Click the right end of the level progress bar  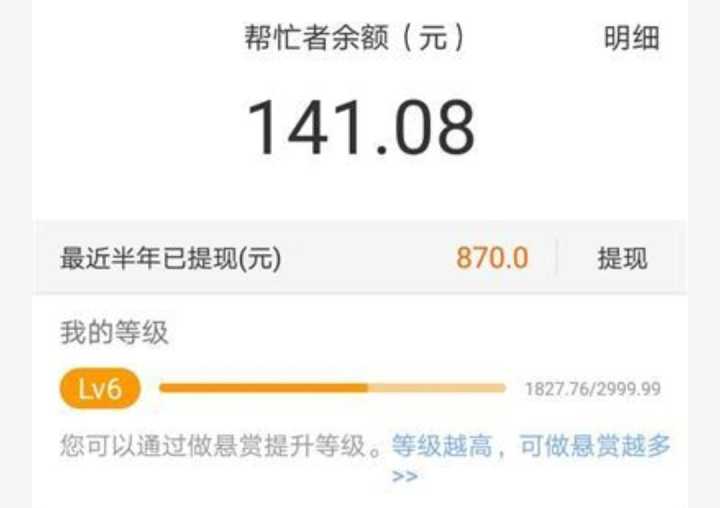tap(502, 389)
